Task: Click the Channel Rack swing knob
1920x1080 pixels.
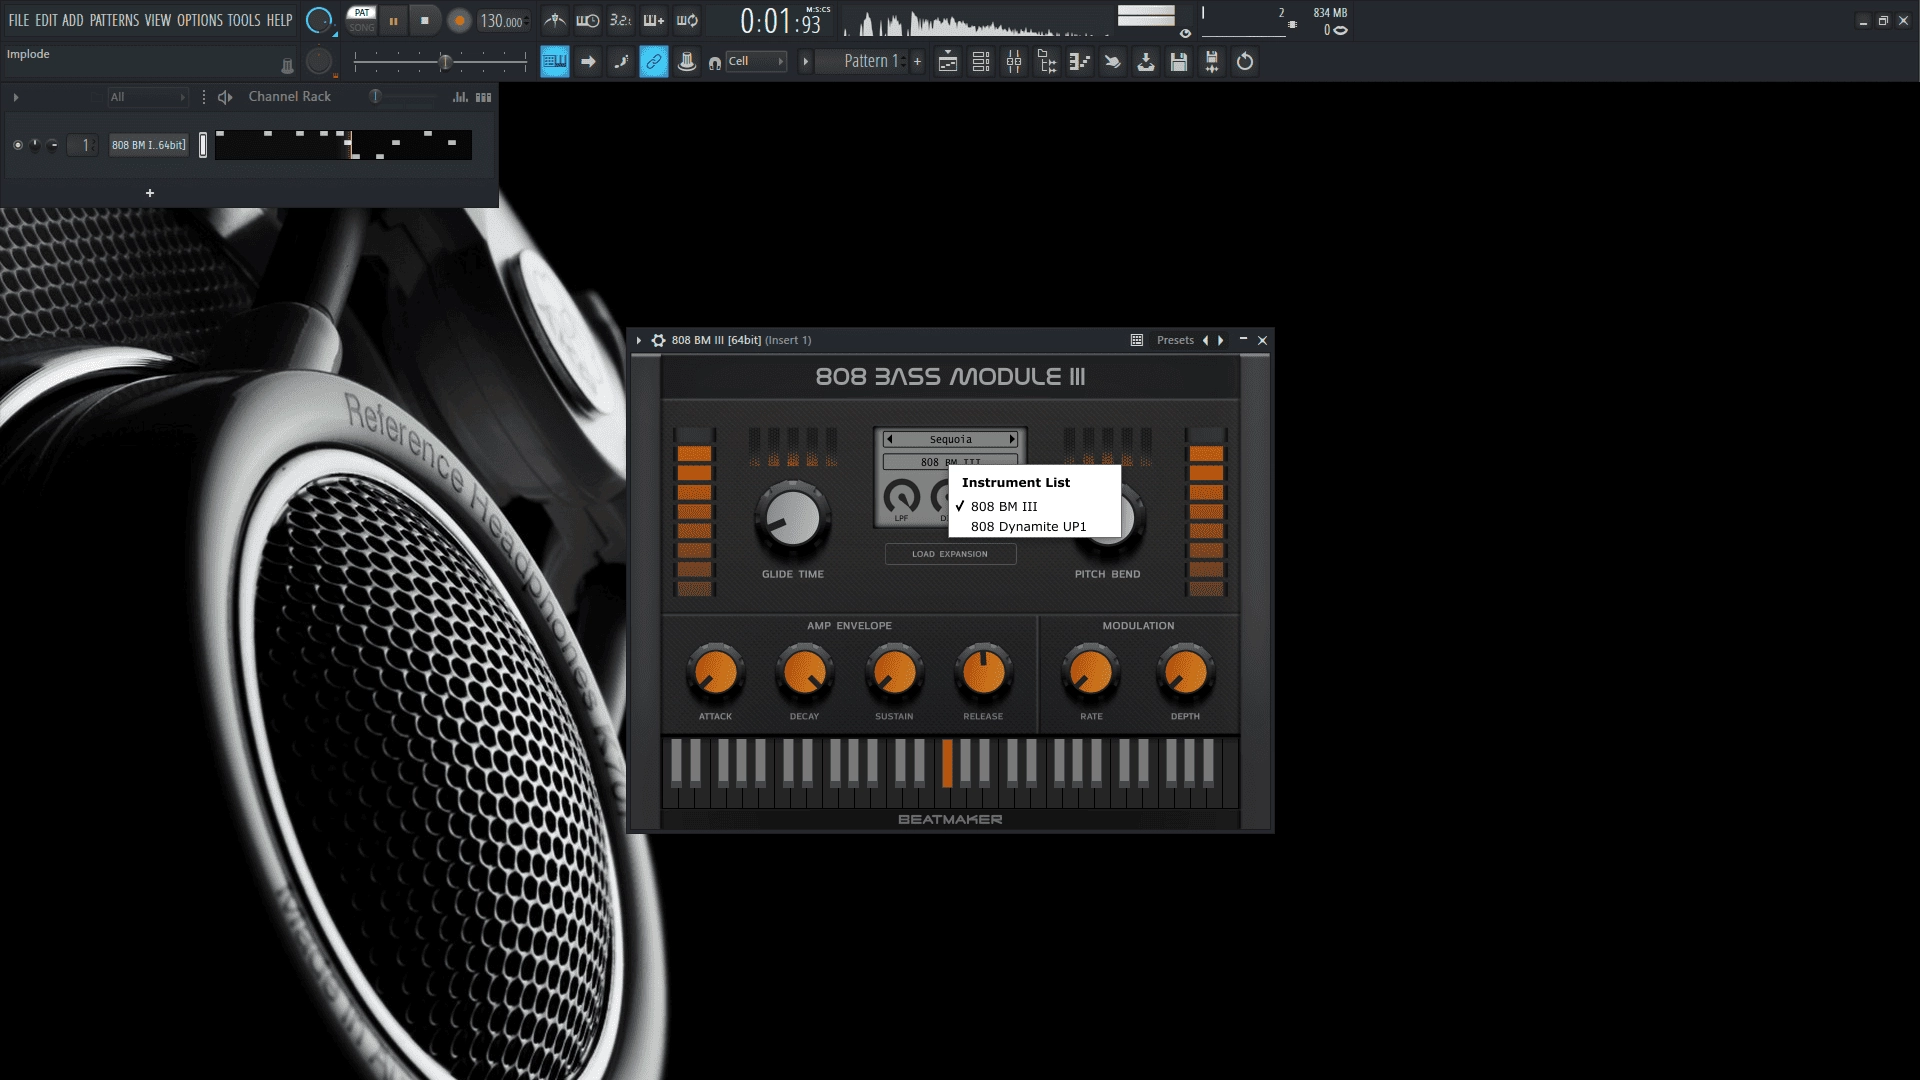Action: pos(375,96)
